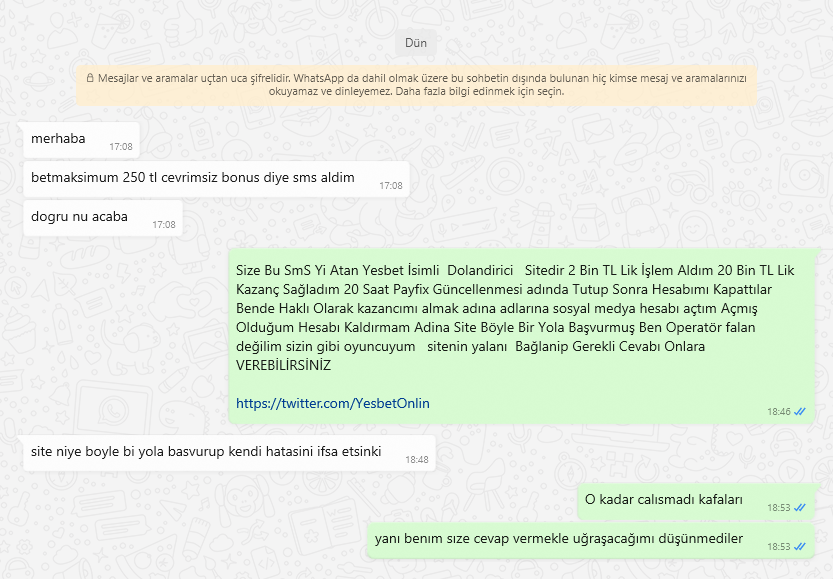Click the 'site niye boyle bi yola' message
Viewport: 833px width, 579px height.
point(229,453)
